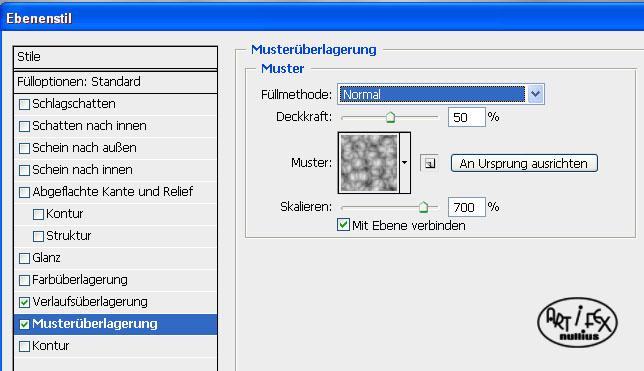Screen dimensions: 644x371
Task: Click the Deckkraft 50 percent field
Action: pyautogui.click(x=467, y=117)
